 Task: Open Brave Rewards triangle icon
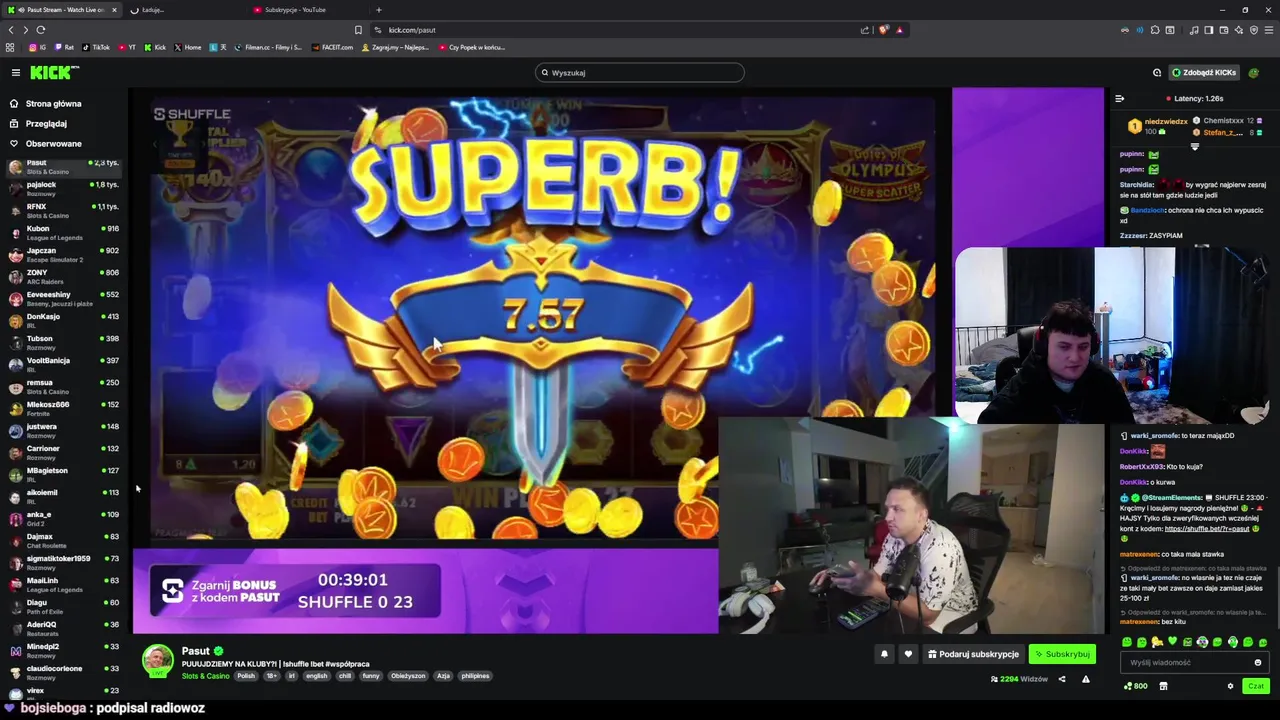point(899,30)
